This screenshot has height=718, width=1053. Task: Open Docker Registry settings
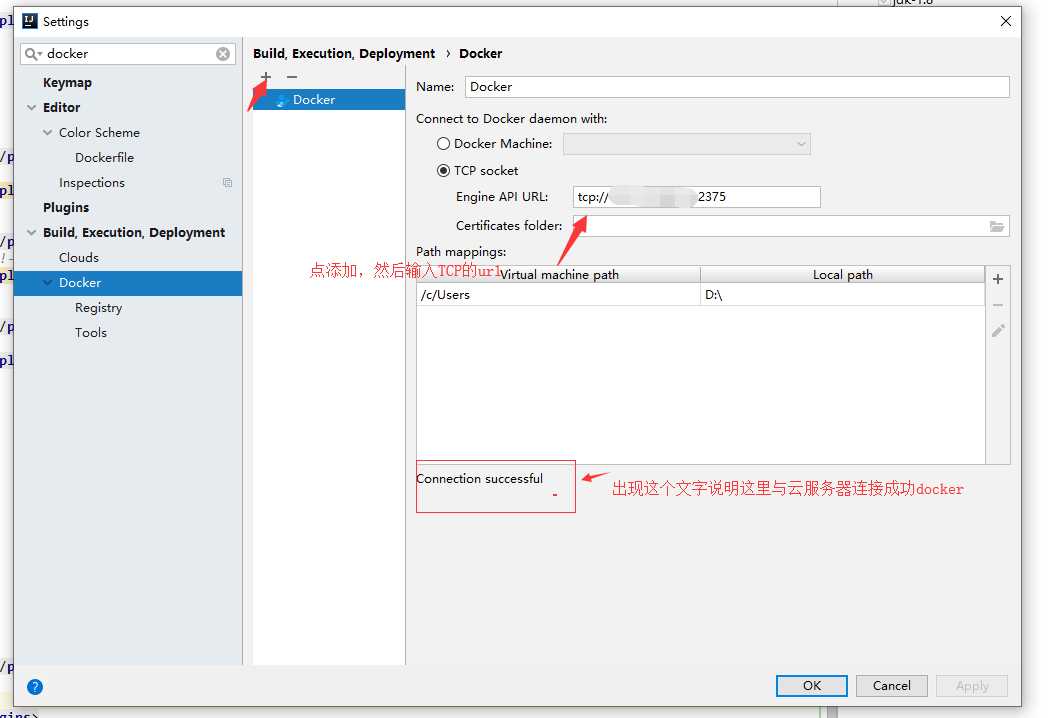(x=98, y=308)
